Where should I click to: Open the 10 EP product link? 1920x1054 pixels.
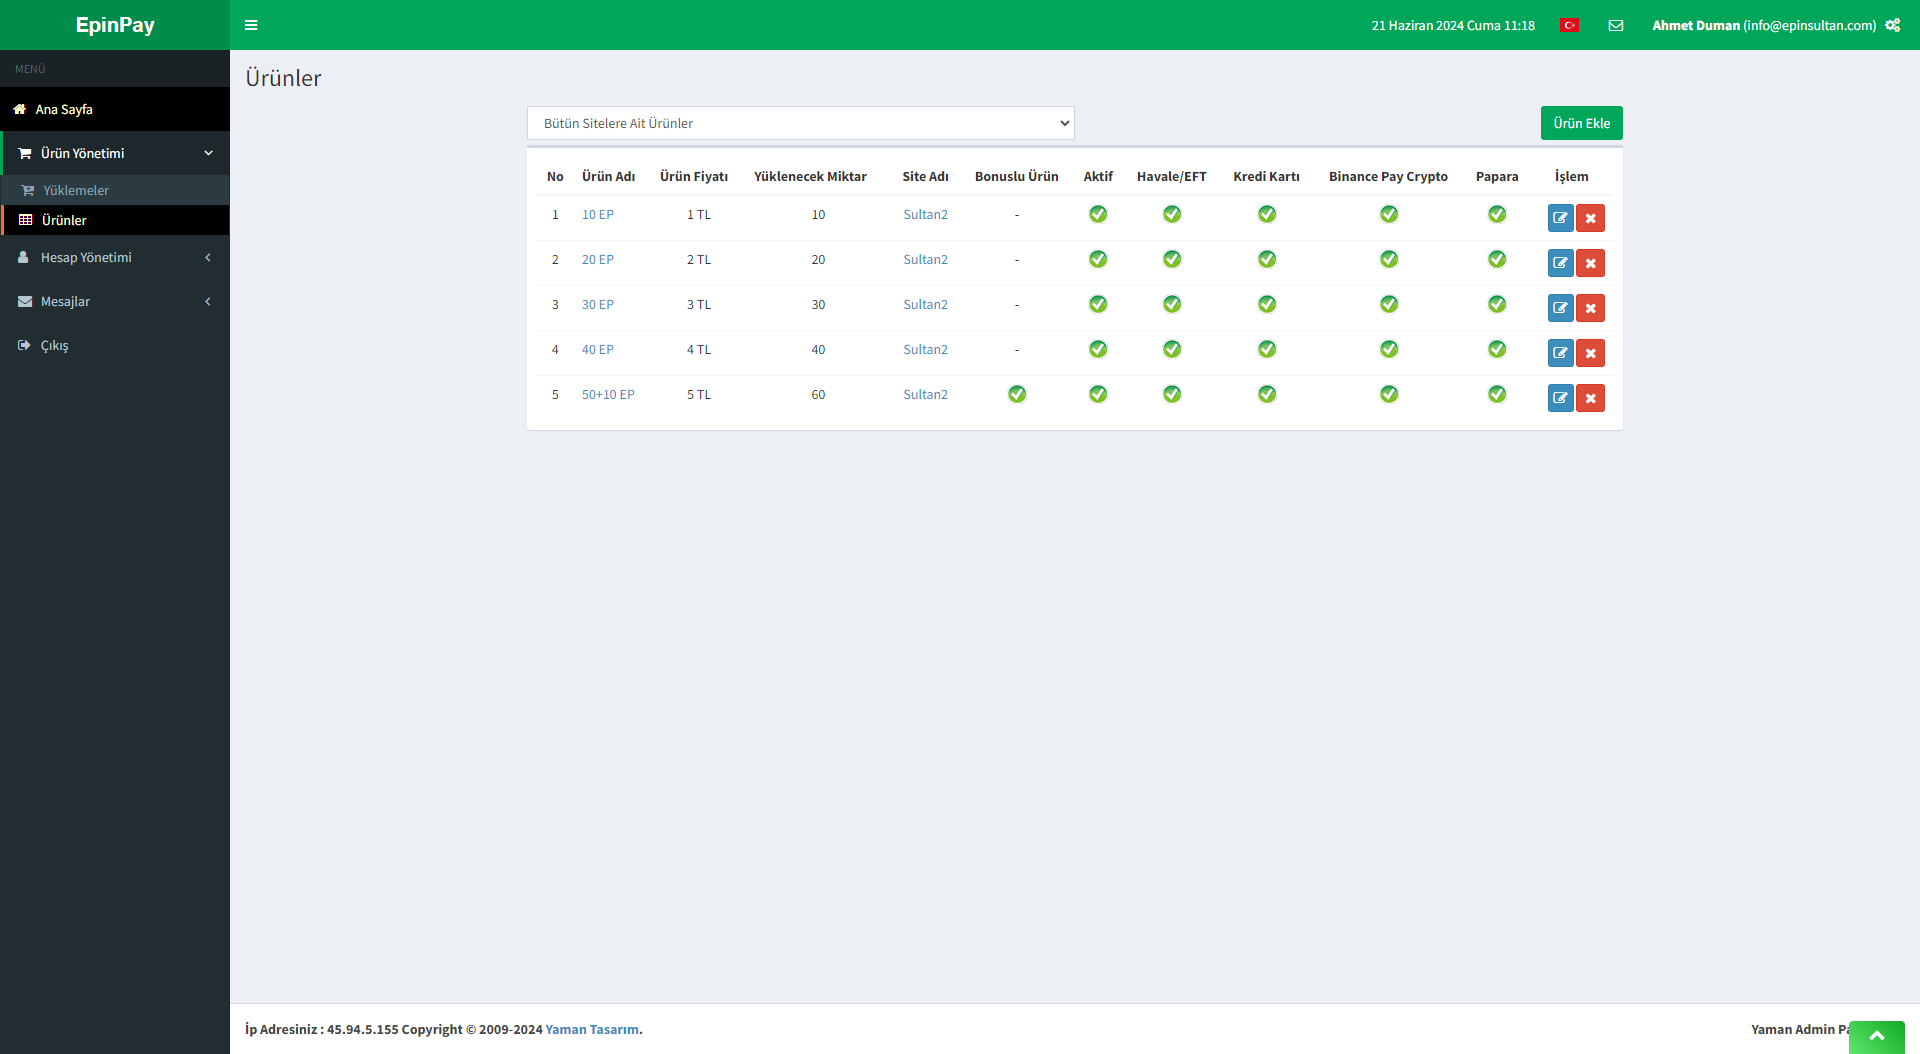[598, 214]
